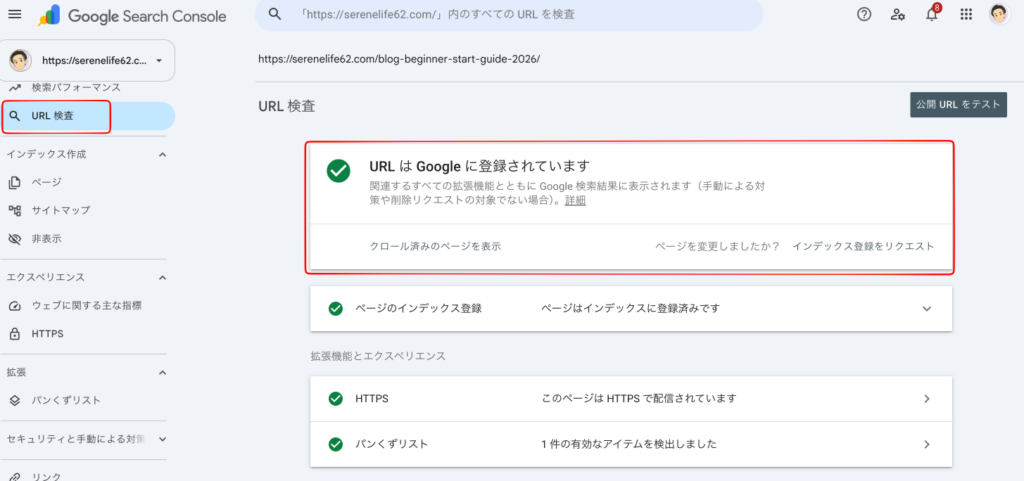Collapse the 拡張 section
Screen dimensions: 1024x481
[163, 373]
